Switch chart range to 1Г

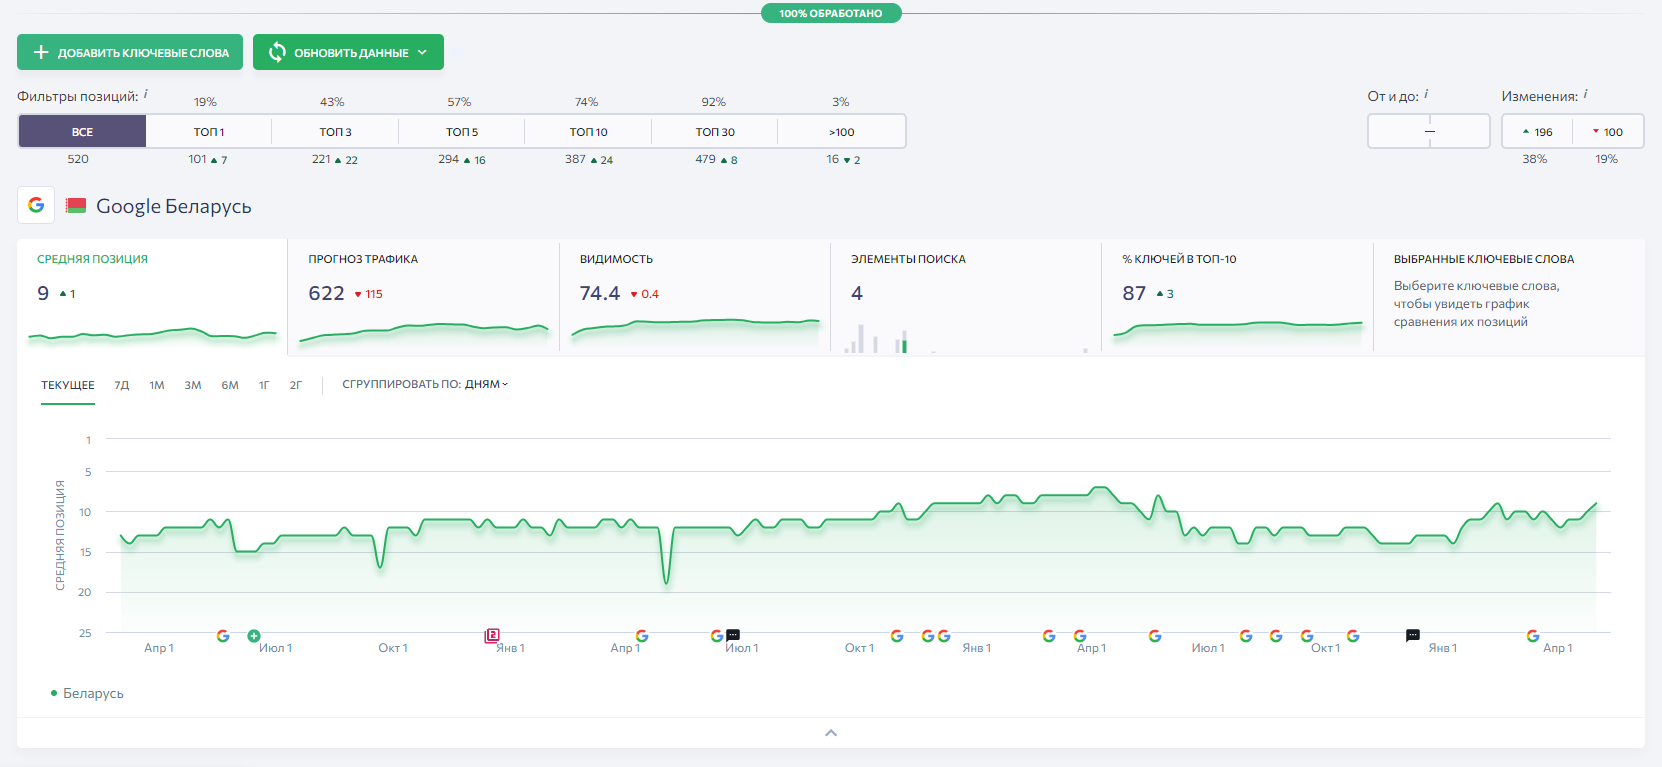[264, 385]
